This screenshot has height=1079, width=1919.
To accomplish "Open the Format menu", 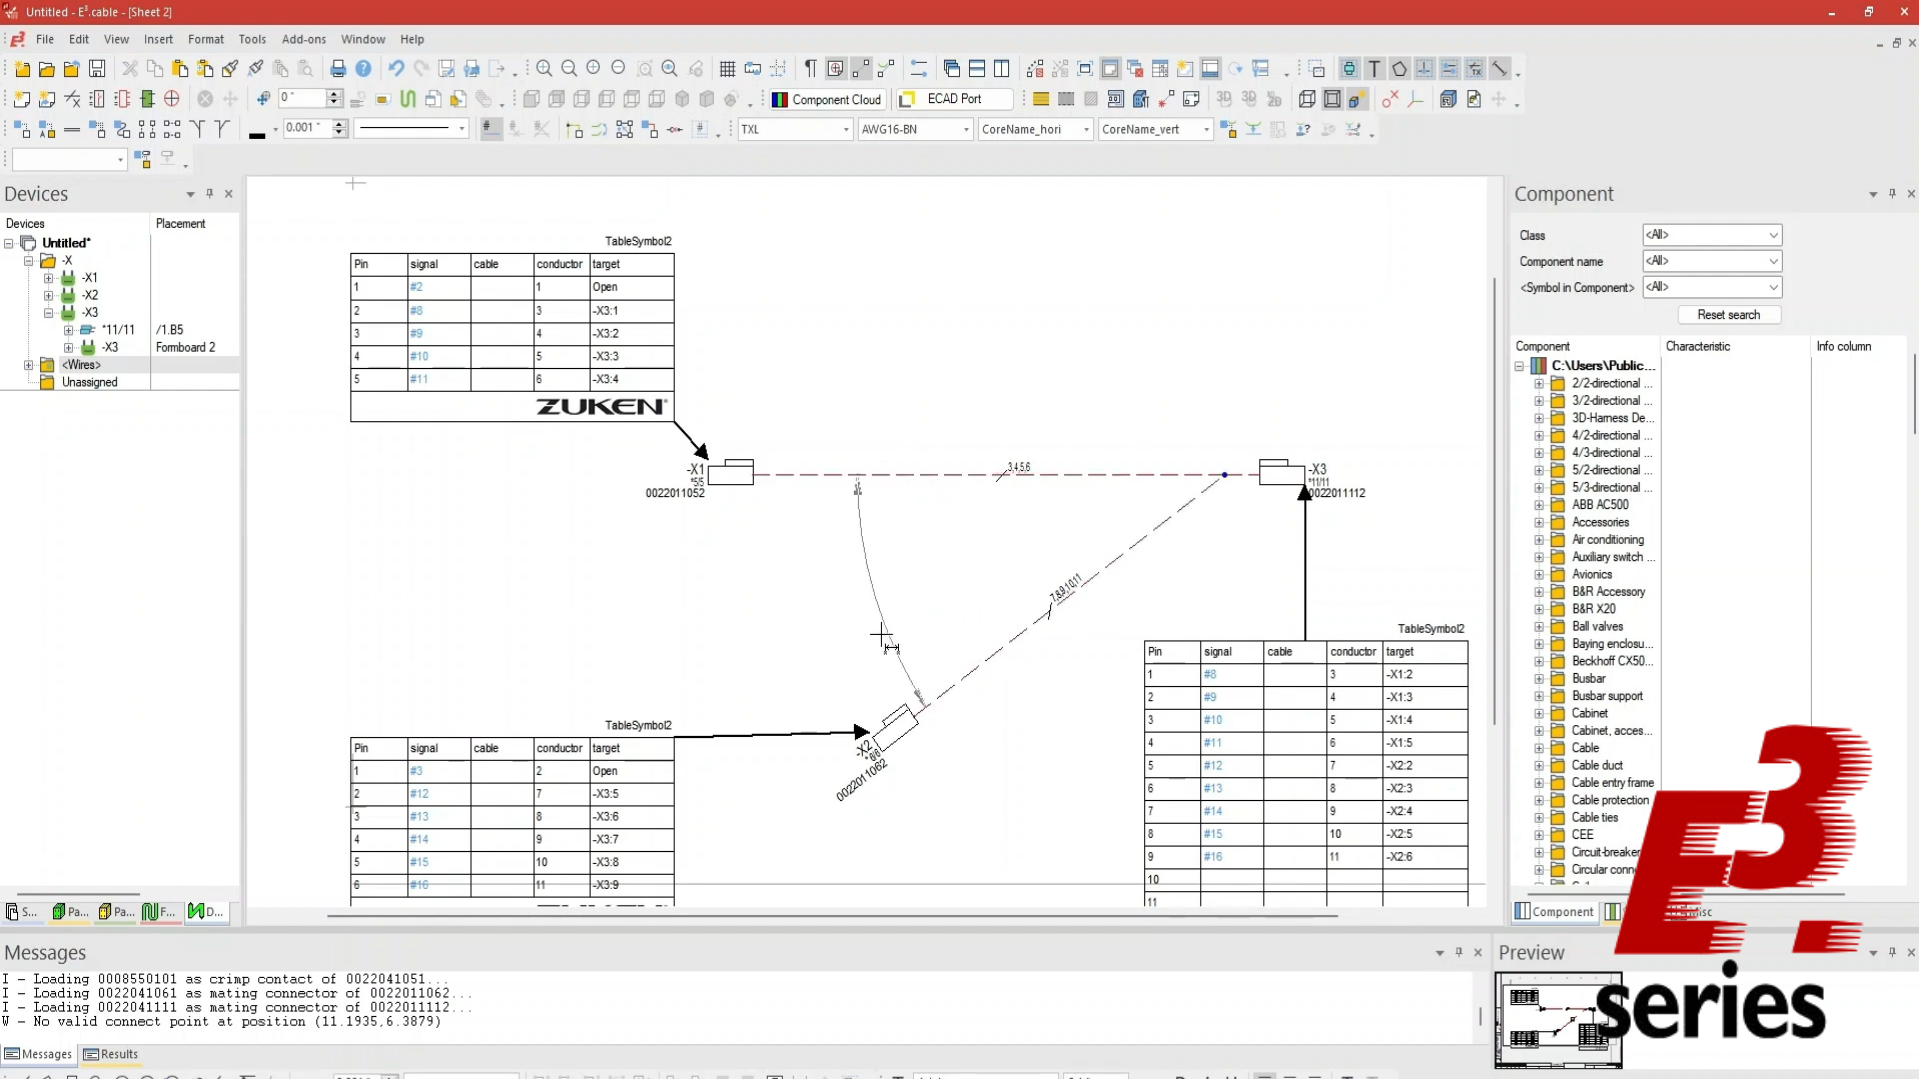I will coord(206,39).
